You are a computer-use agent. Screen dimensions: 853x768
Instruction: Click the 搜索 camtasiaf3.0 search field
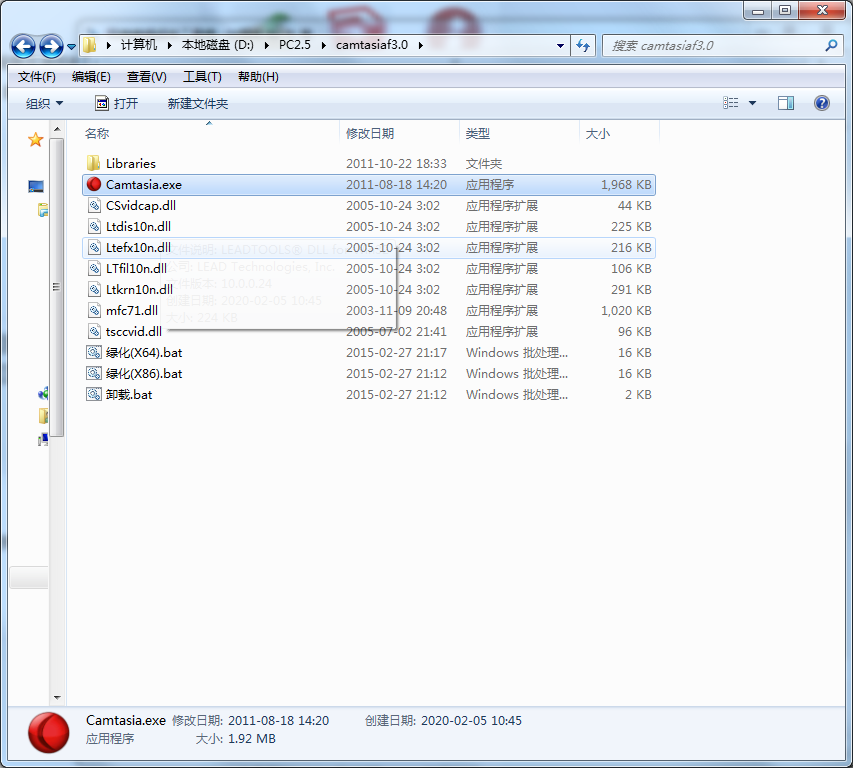[x=713, y=46]
